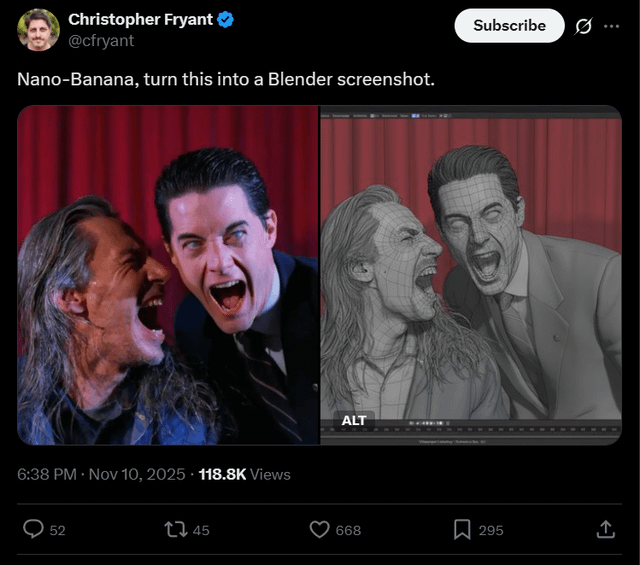This screenshot has height=565, width=640.
Task: Click the blue verified badge
Action: pos(226,20)
